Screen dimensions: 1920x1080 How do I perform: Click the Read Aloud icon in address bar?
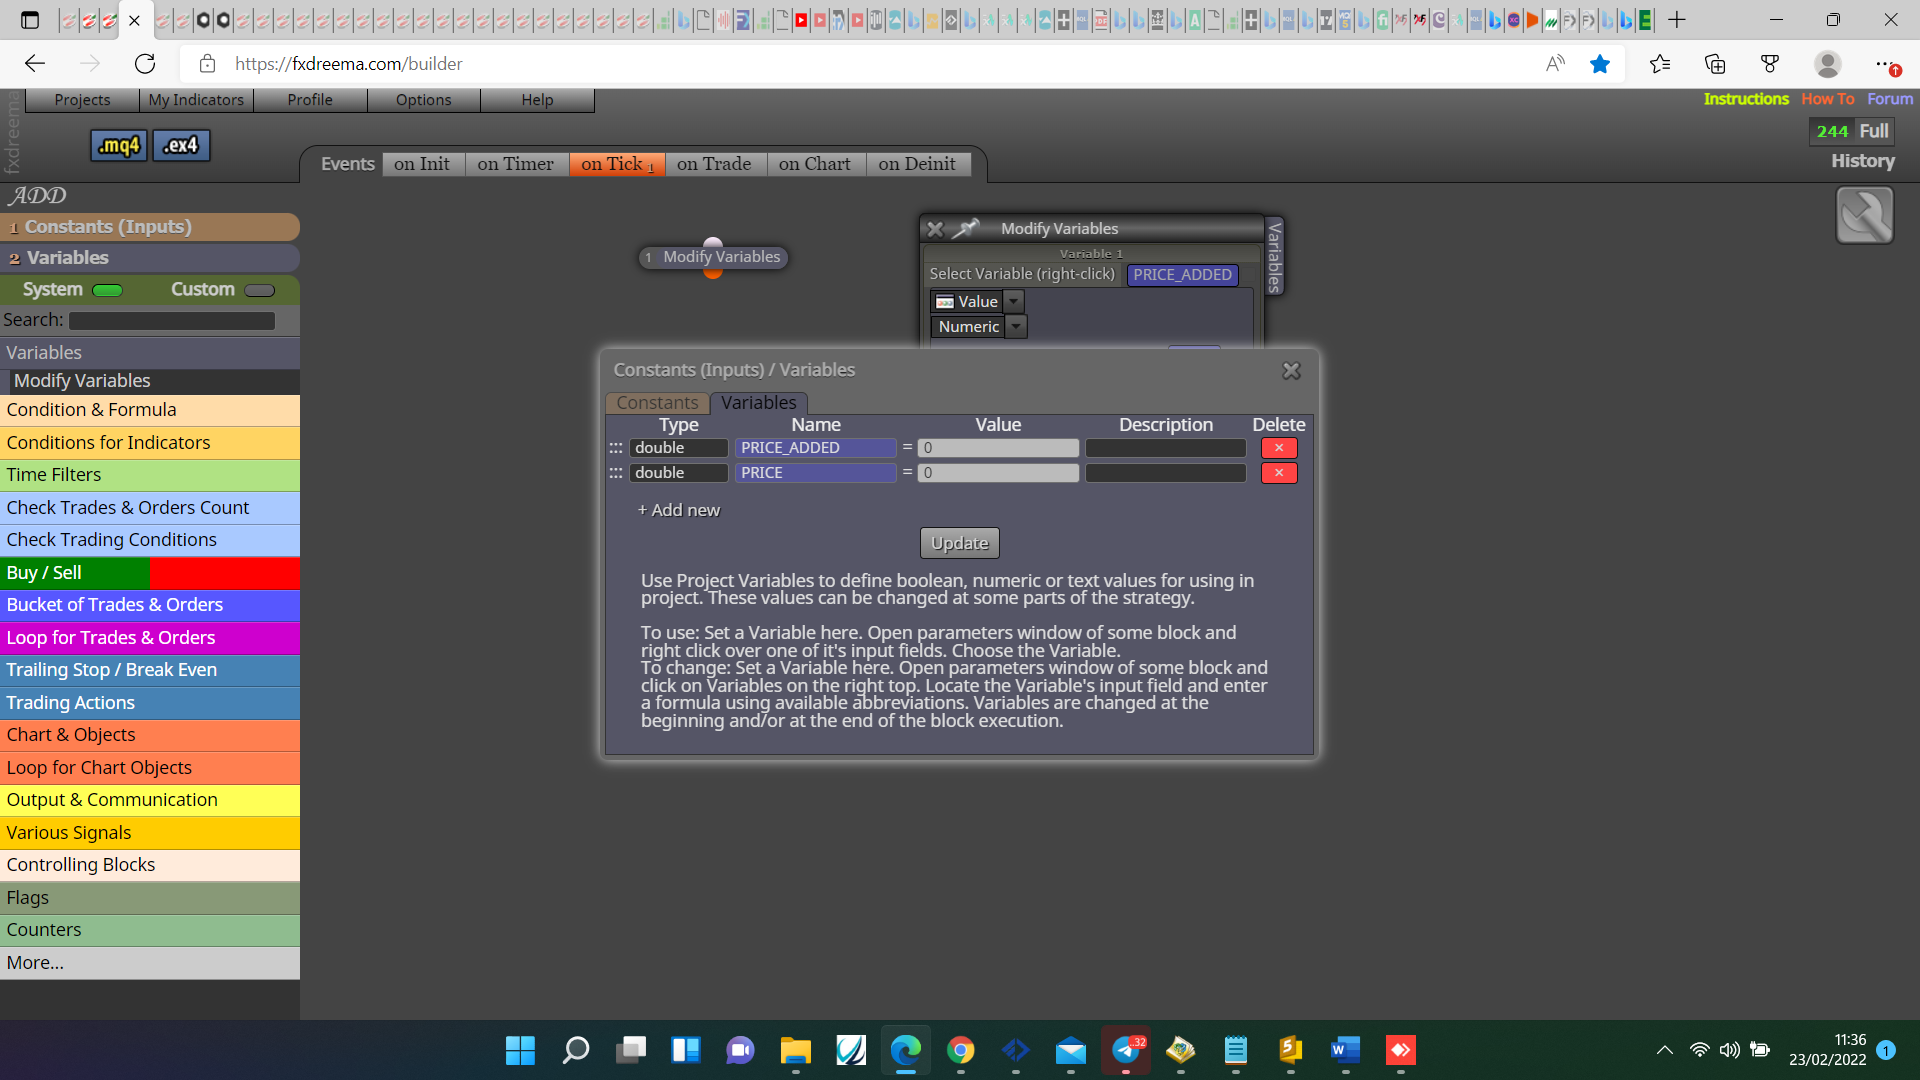pos(1555,64)
